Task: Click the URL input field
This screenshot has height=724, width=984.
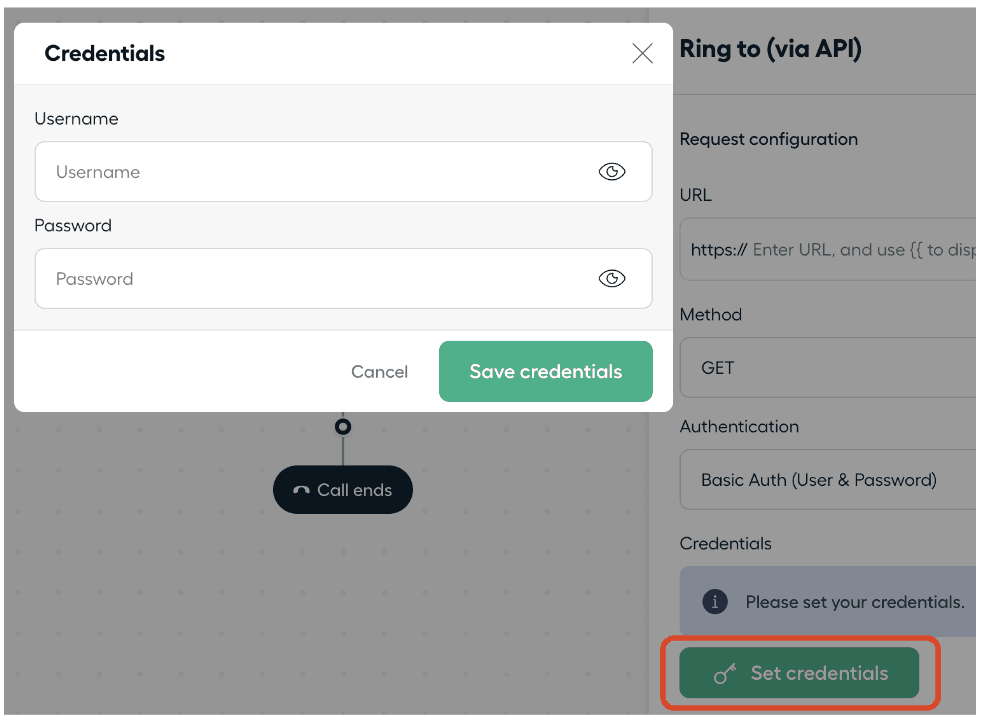Action: [860, 250]
